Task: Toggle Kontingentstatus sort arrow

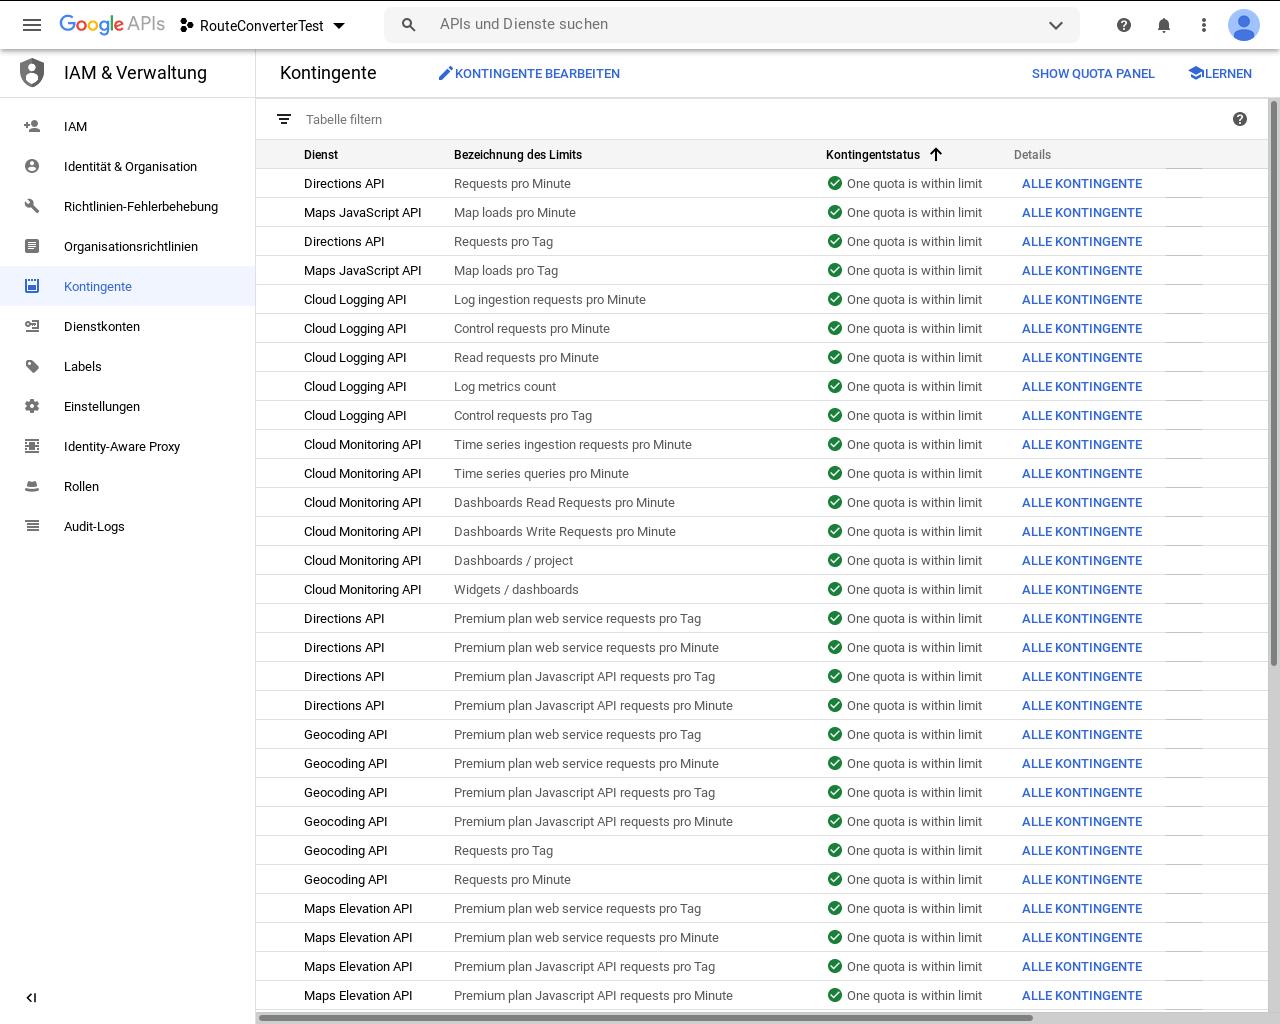Action: tap(936, 155)
